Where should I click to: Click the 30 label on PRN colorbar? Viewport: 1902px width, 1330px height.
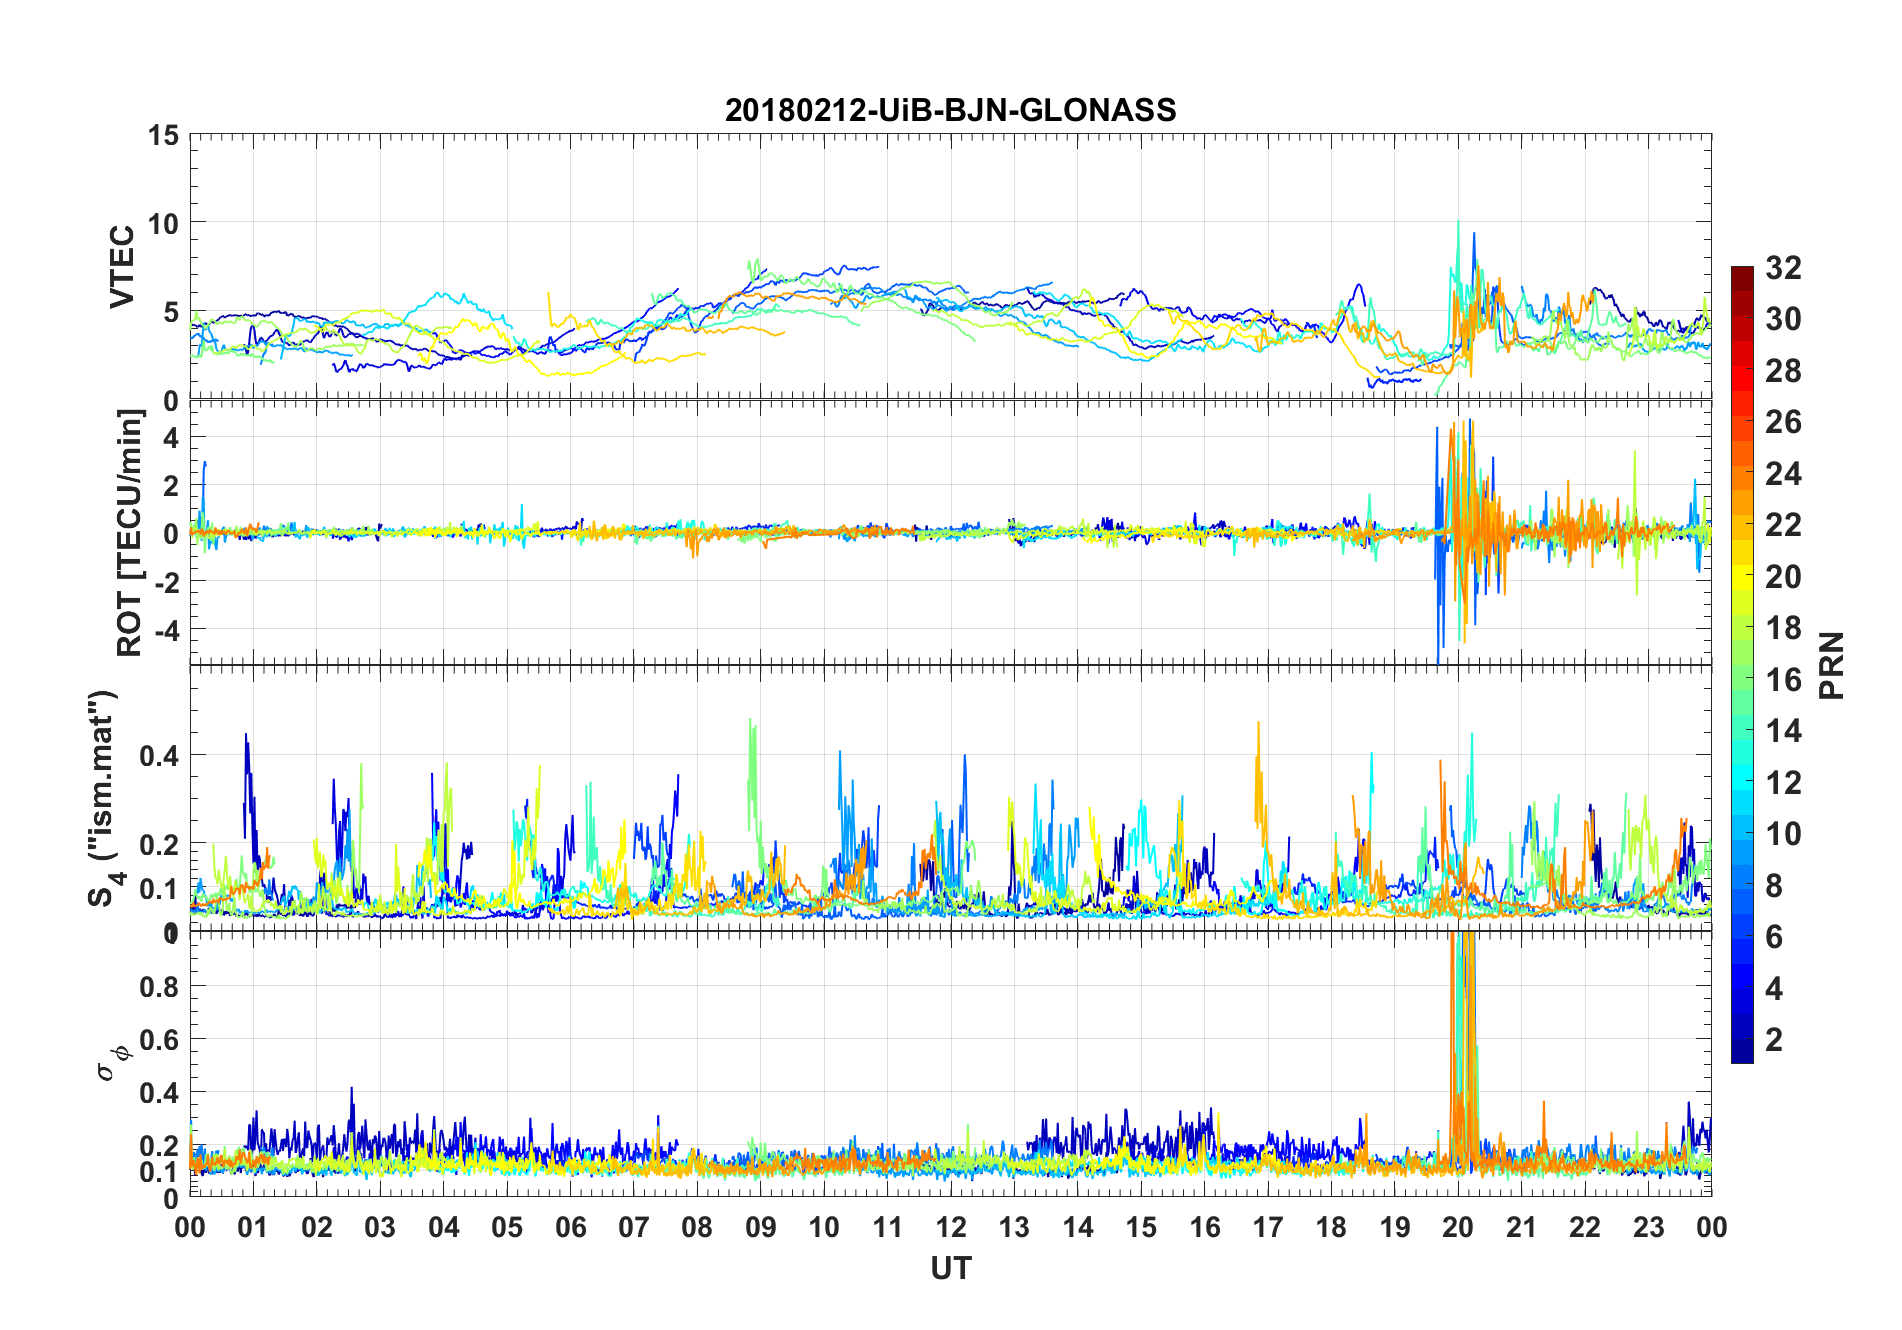pos(1784,319)
